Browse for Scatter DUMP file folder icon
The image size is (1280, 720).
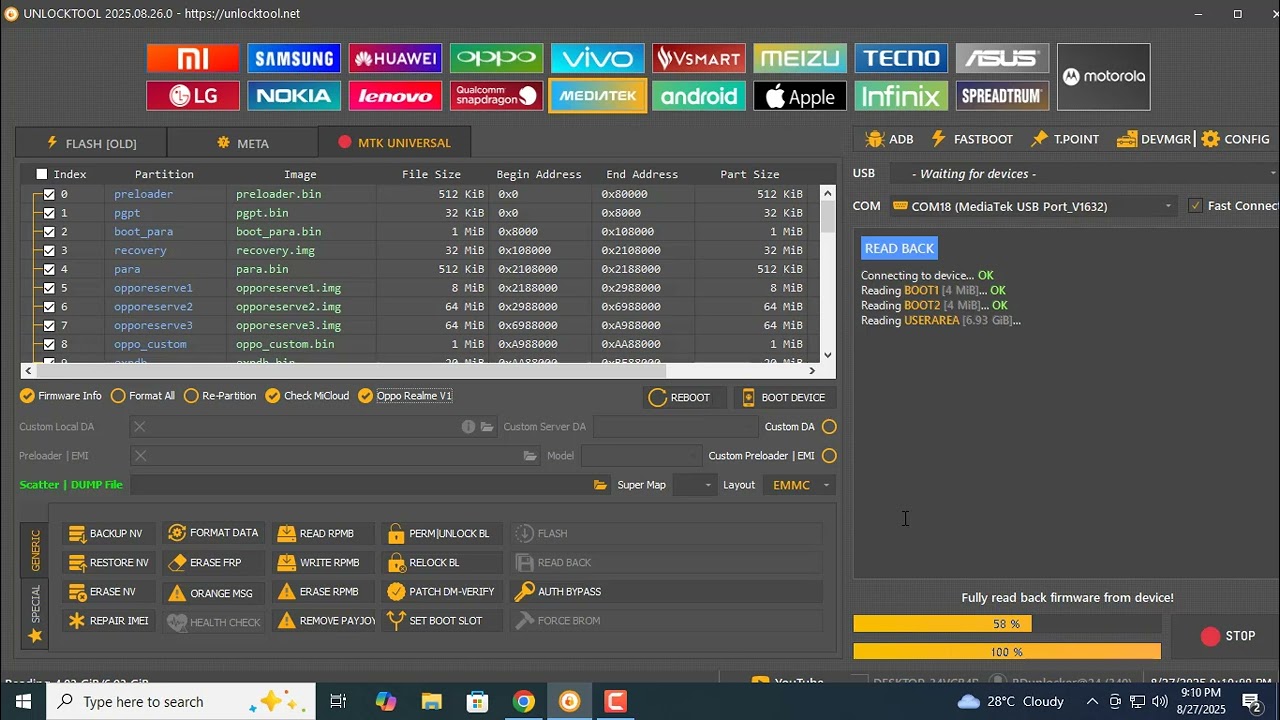pos(600,485)
